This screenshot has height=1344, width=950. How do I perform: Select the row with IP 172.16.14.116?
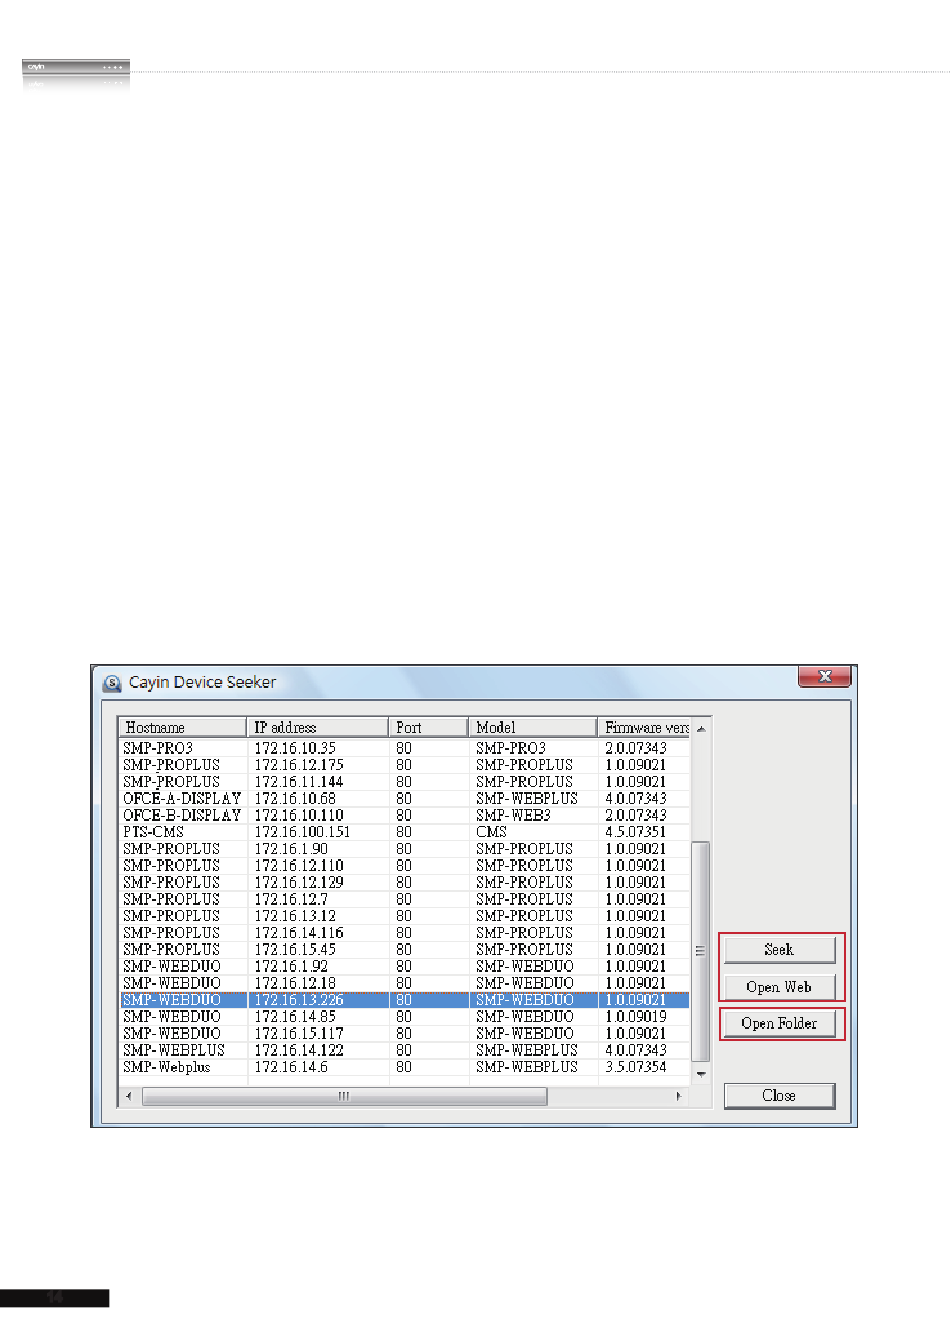point(404,933)
